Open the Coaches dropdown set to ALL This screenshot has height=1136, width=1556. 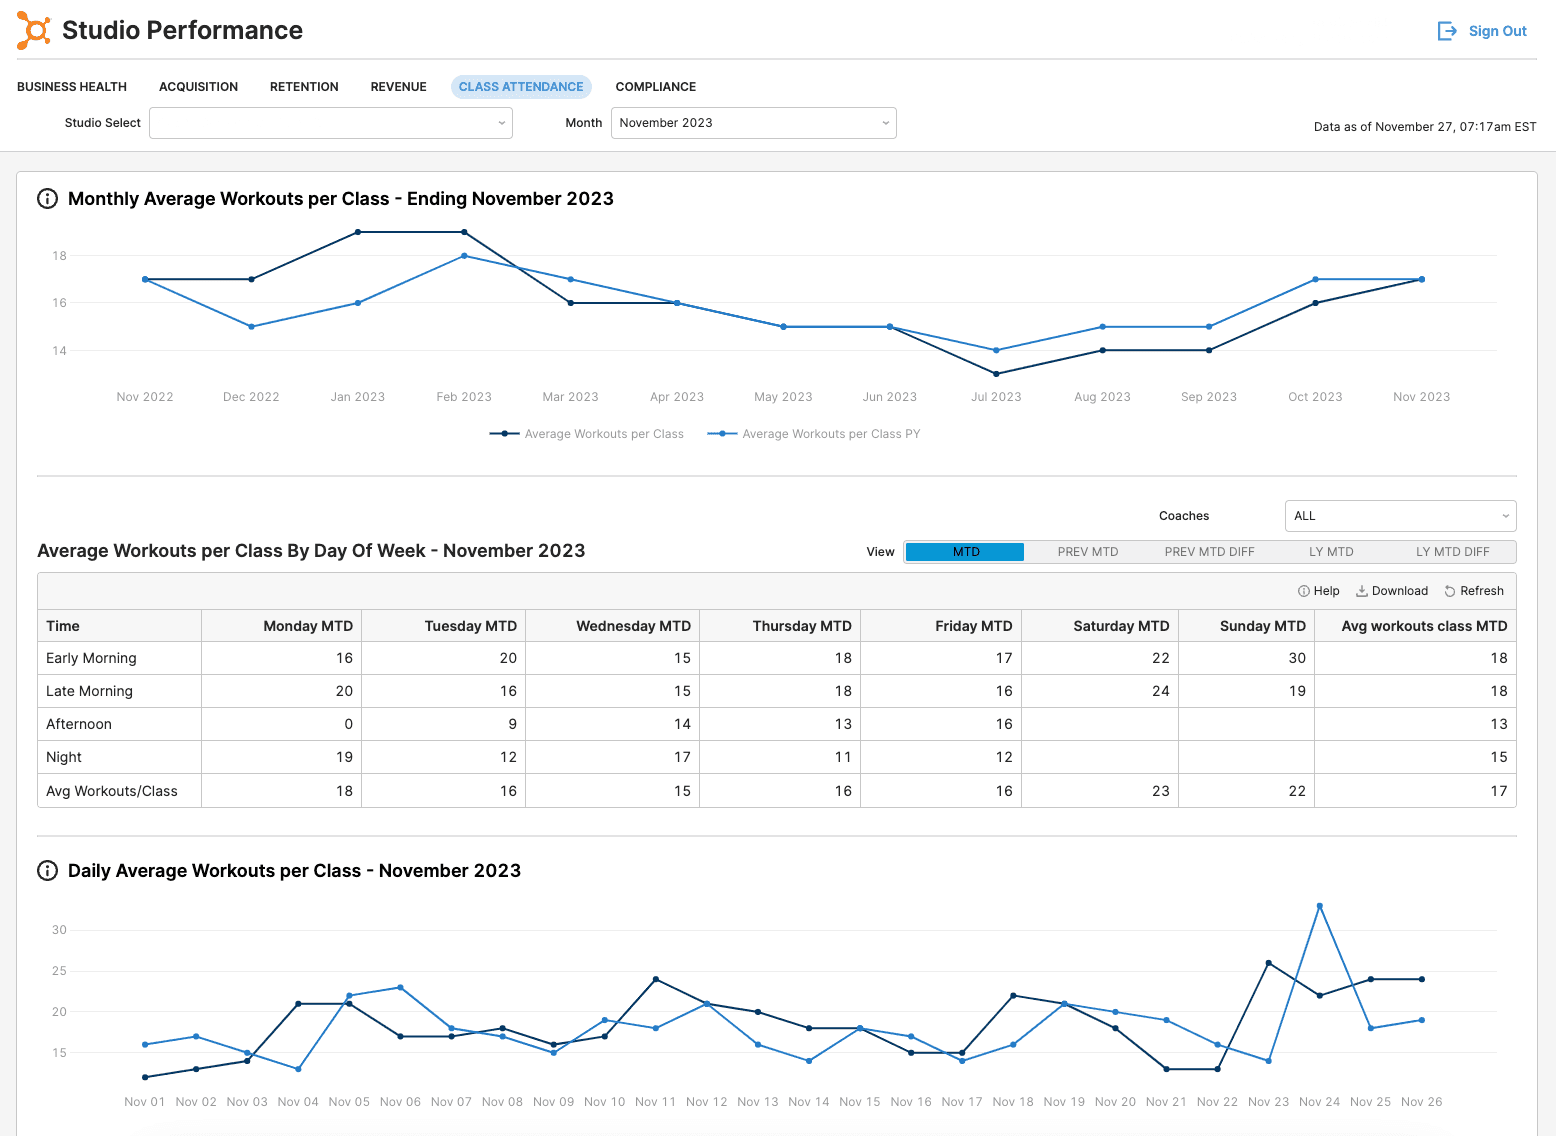coord(1400,516)
